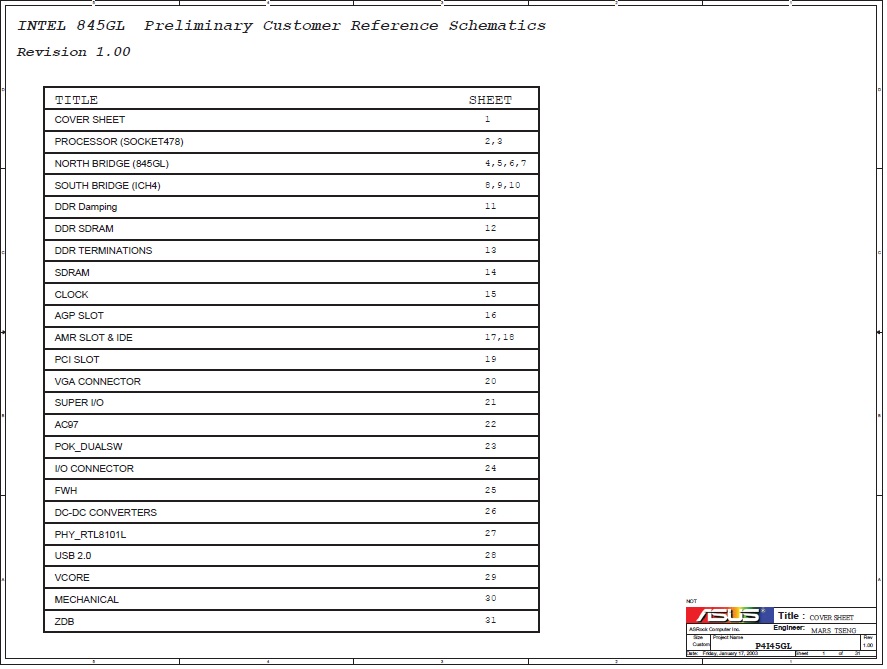Select the 'DDR Damping' row title

(x=85, y=207)
